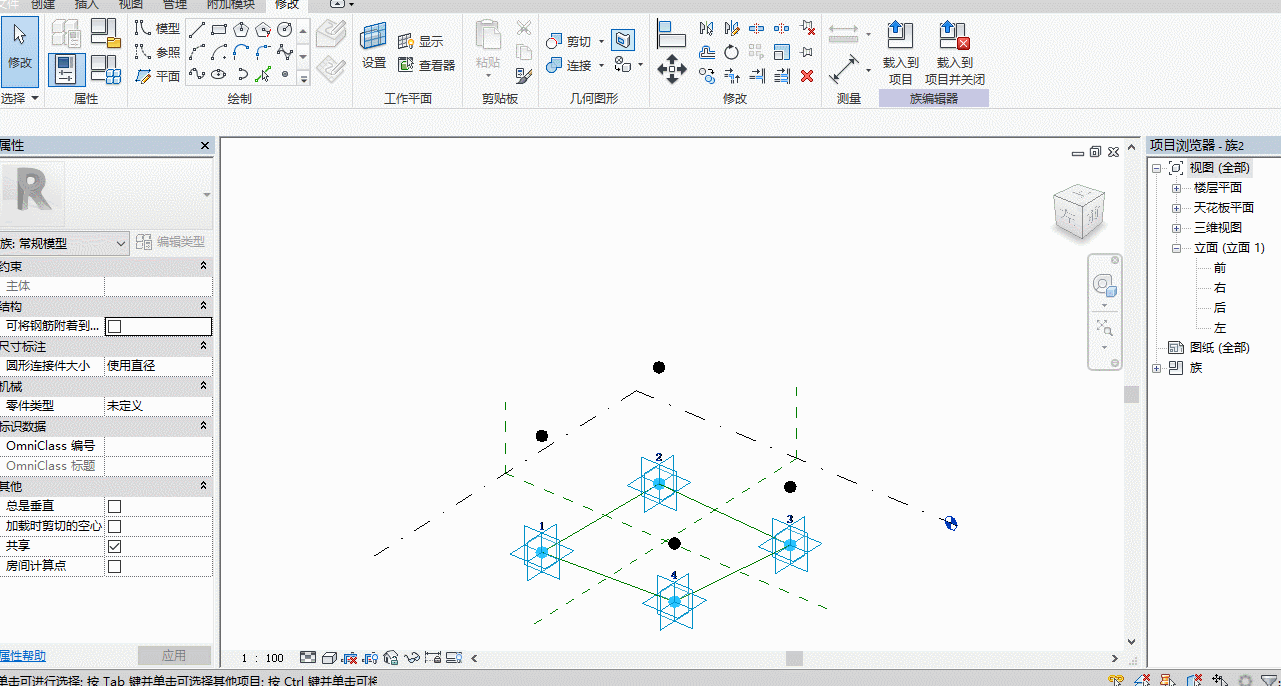Select the line draw tool
This screenshot has height=686, width=1281.
coord(197,29)
